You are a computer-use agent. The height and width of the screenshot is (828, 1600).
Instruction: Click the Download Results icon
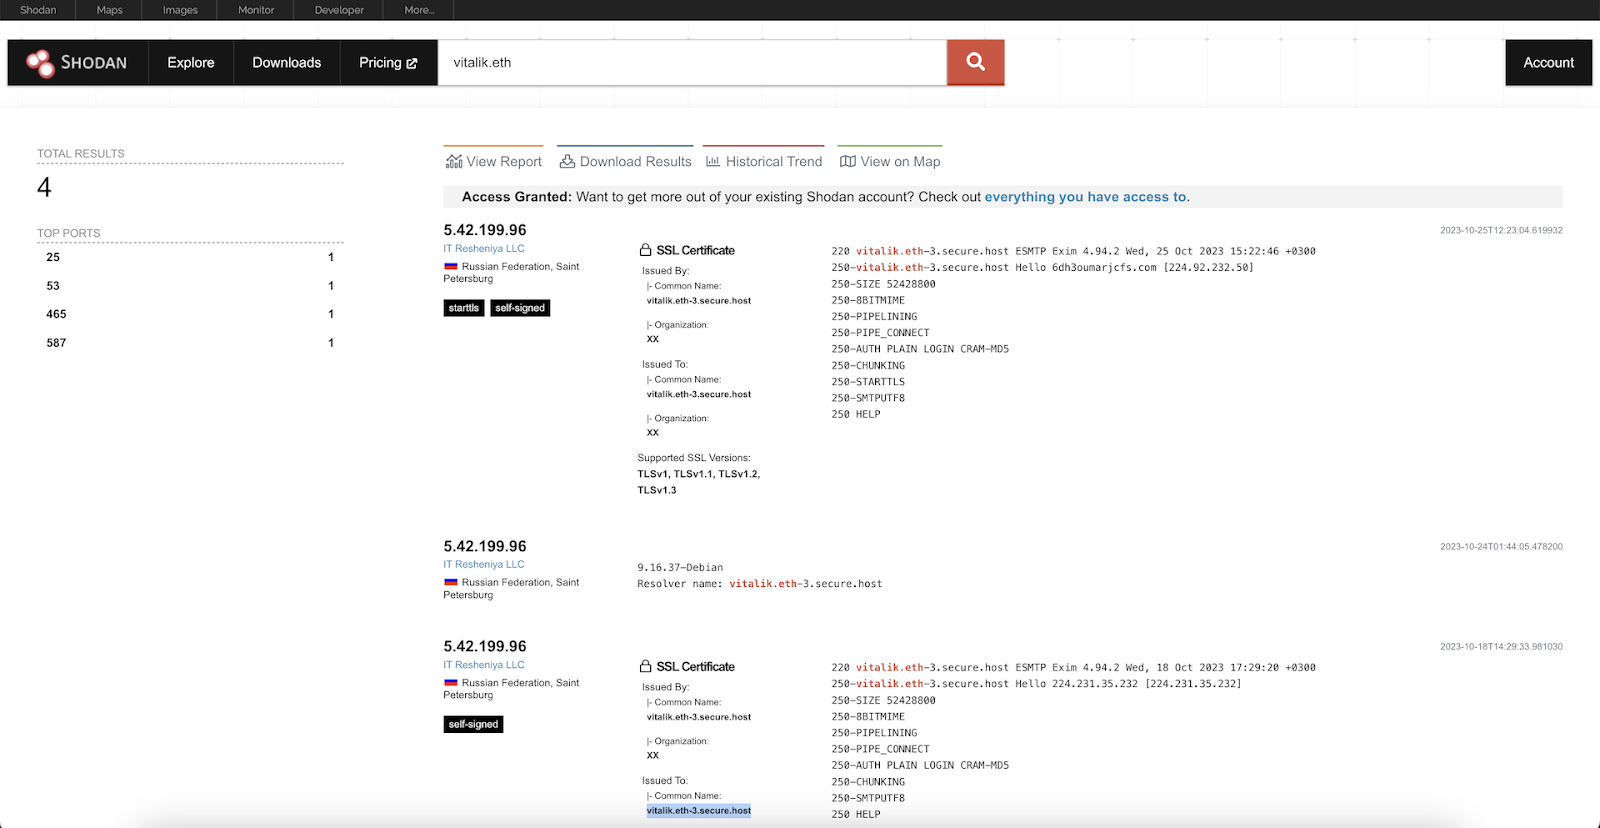pyautogui.click(x=567, y=161)
